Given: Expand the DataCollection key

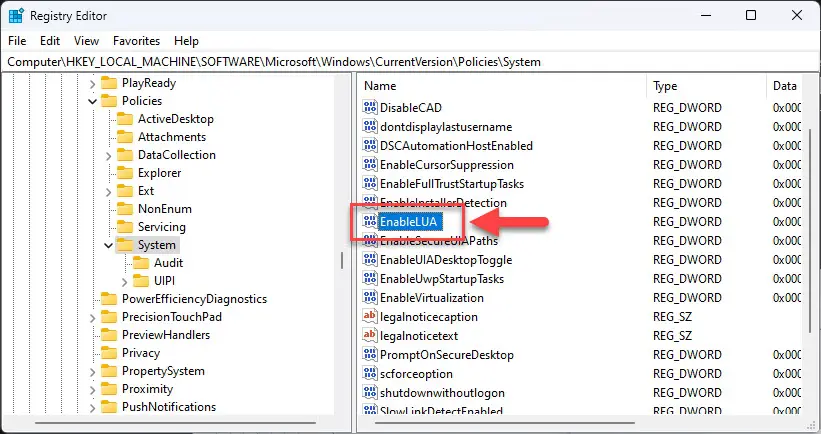Looking at the screenshot, I should point(108,155).
